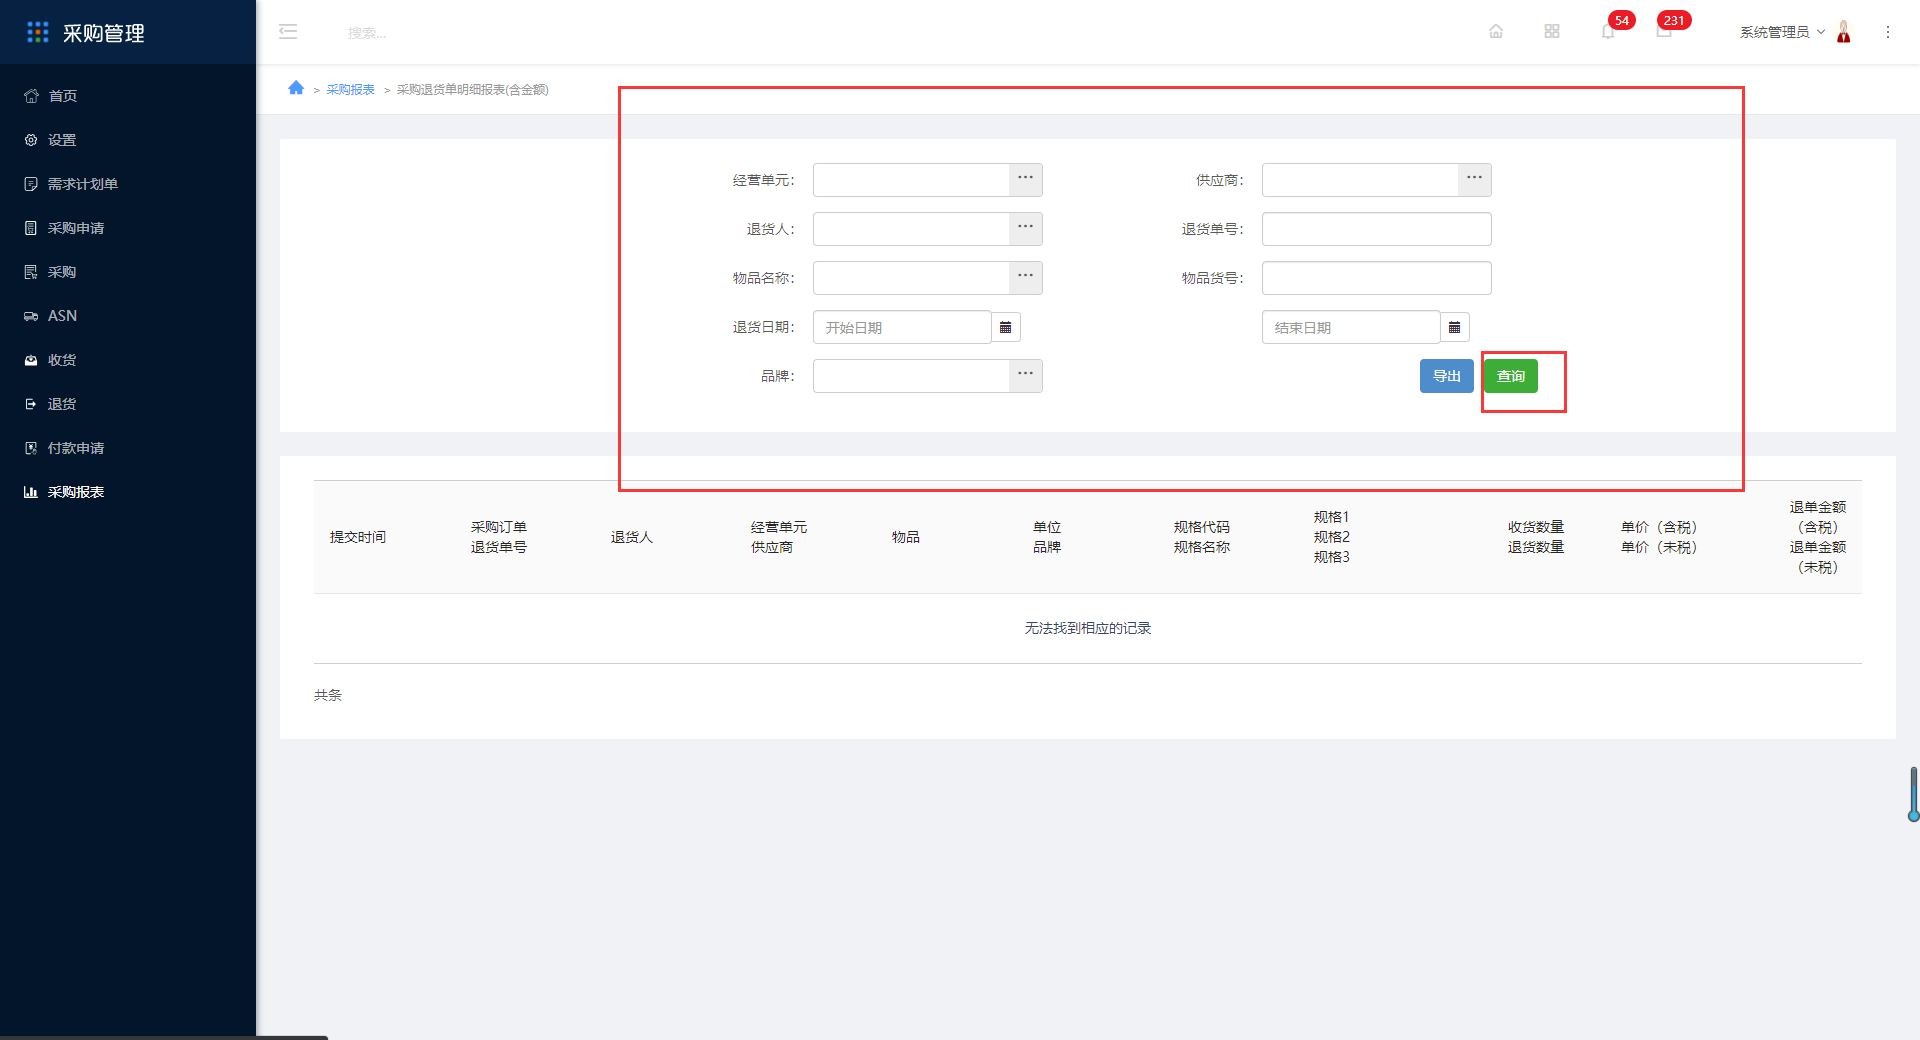
Task: Expand the 系统管理员 user dropdown
Action: tap(1782, 32)
